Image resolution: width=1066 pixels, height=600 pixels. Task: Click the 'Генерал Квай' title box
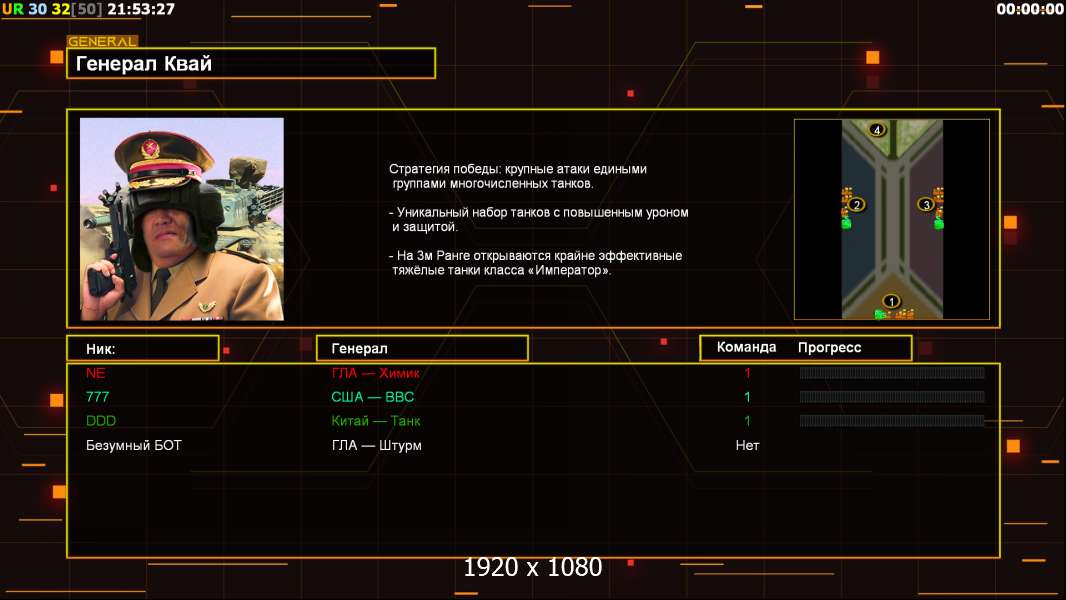251,63
